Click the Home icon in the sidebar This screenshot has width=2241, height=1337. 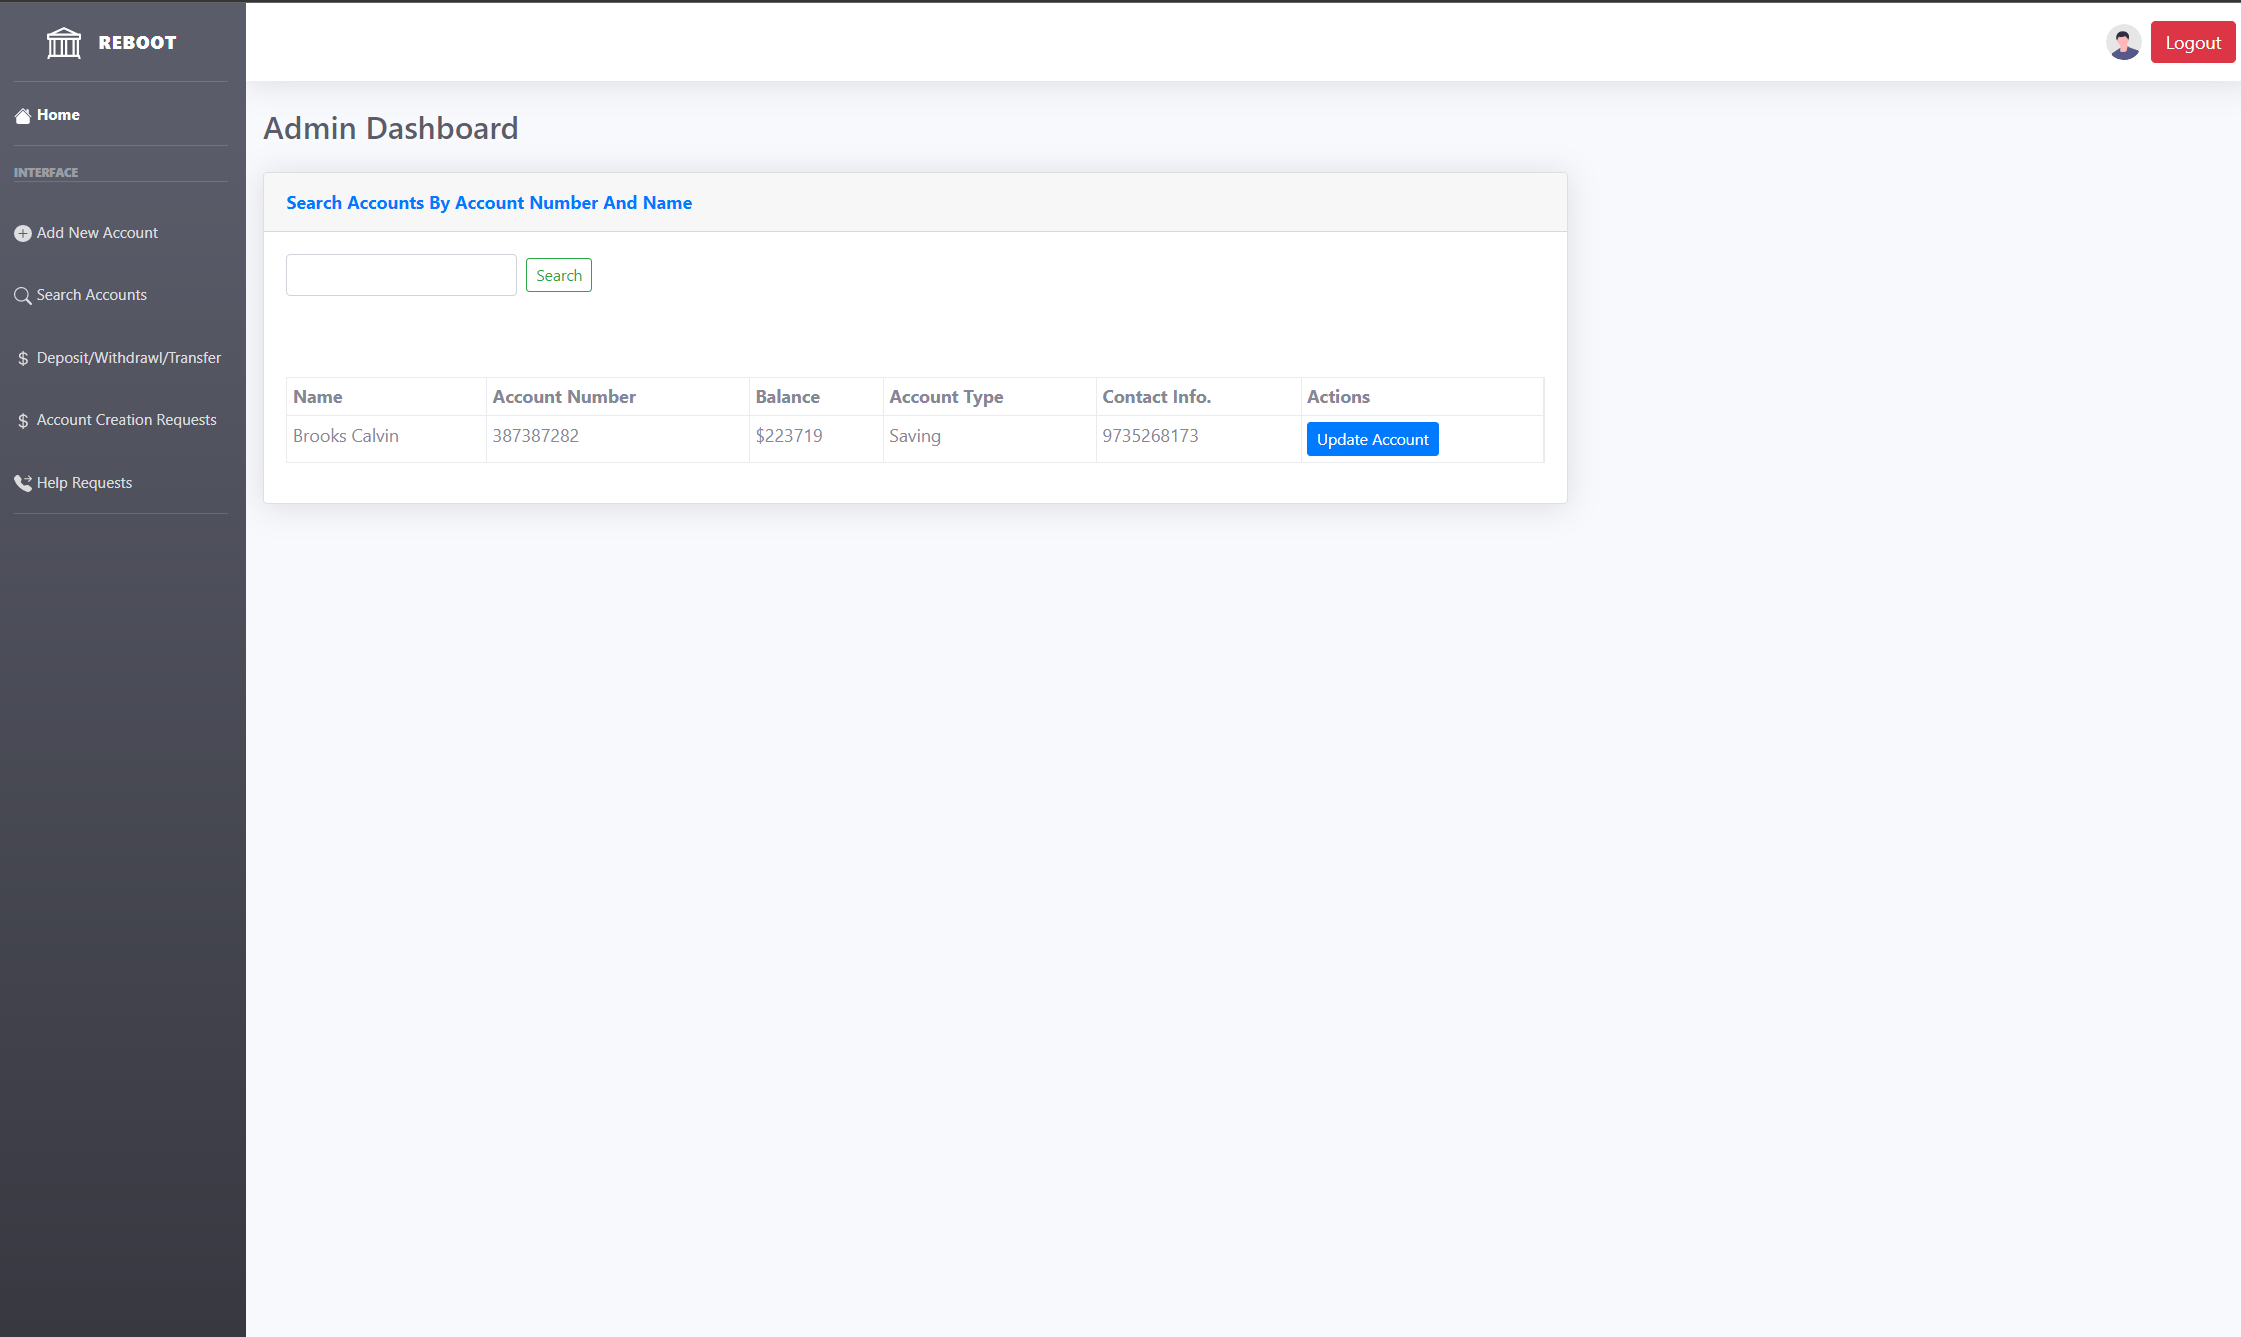tap(23, 114)
